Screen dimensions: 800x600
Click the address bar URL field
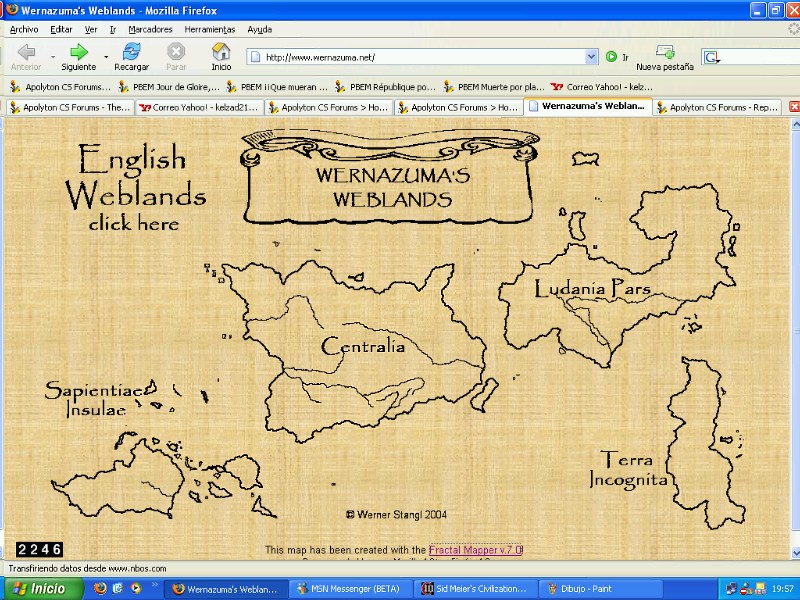[420, 57]
